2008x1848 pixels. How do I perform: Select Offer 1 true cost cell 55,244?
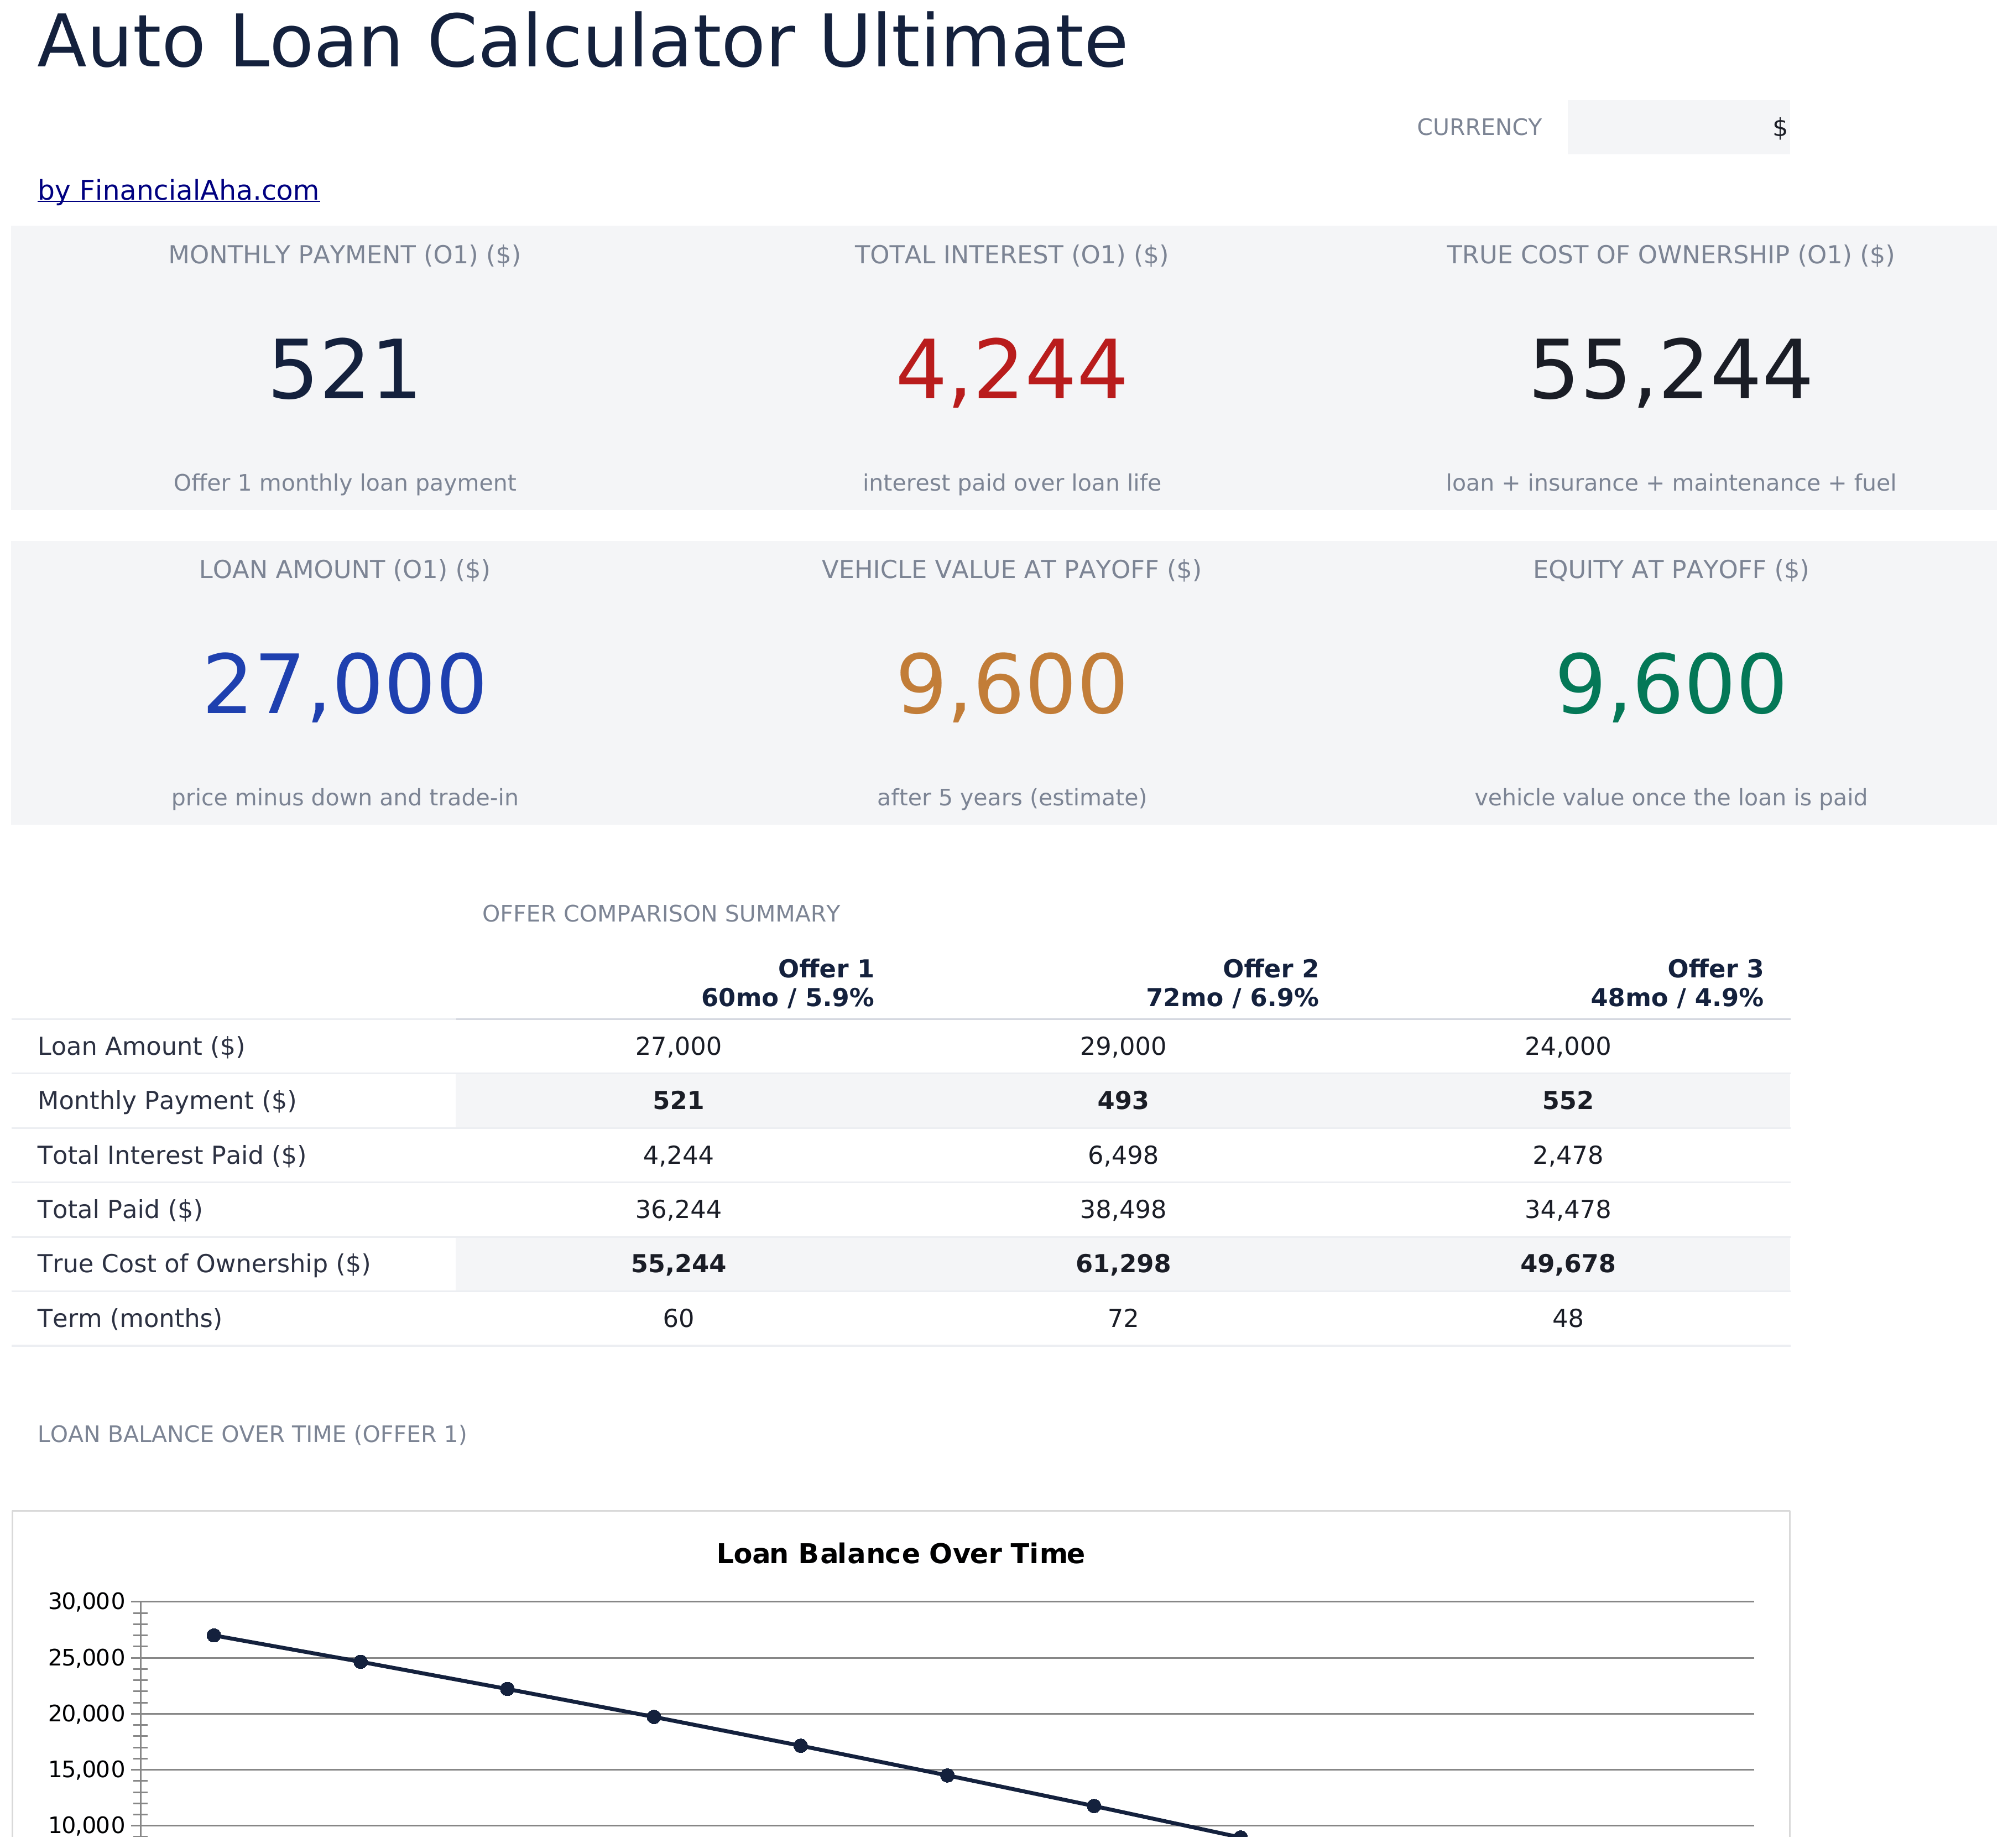click(678, 1264)
